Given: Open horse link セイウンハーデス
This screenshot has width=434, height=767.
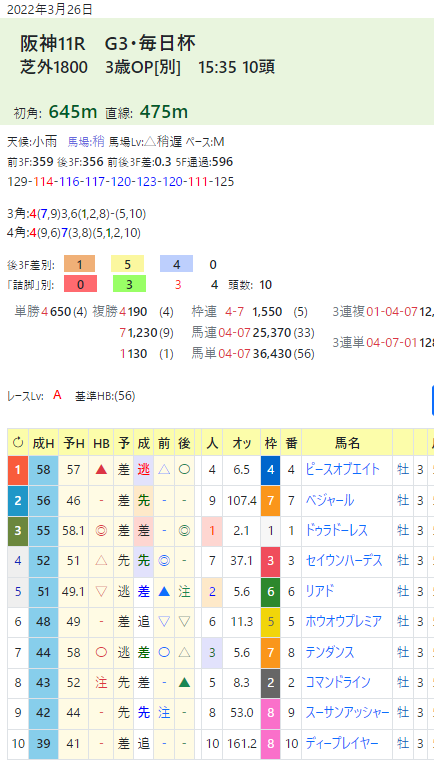Looking at the screenshot, I should [x=343, y=561].
